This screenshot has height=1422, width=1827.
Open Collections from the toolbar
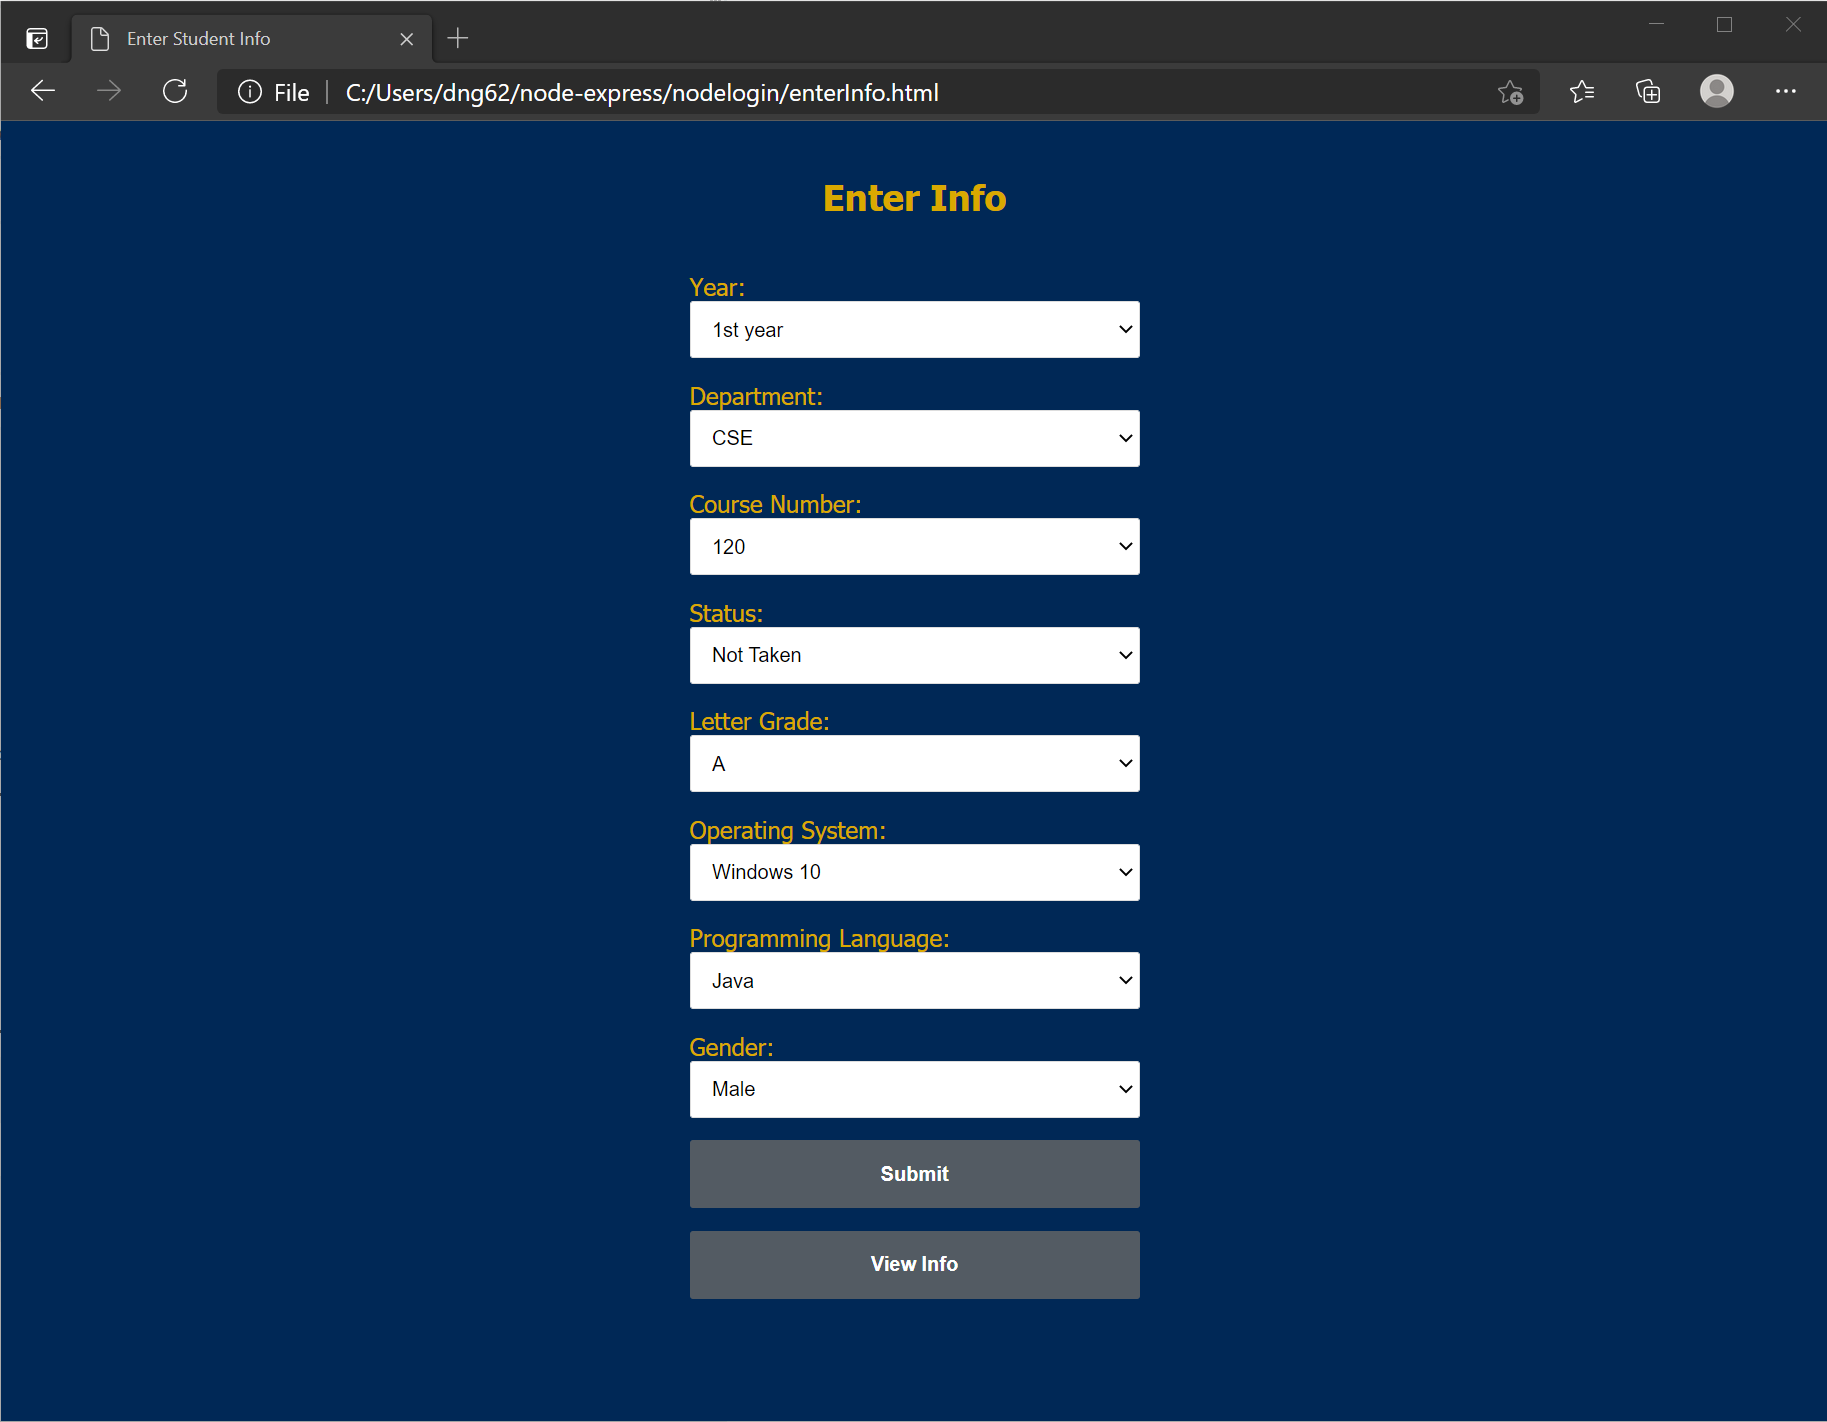coord(1647,91)
